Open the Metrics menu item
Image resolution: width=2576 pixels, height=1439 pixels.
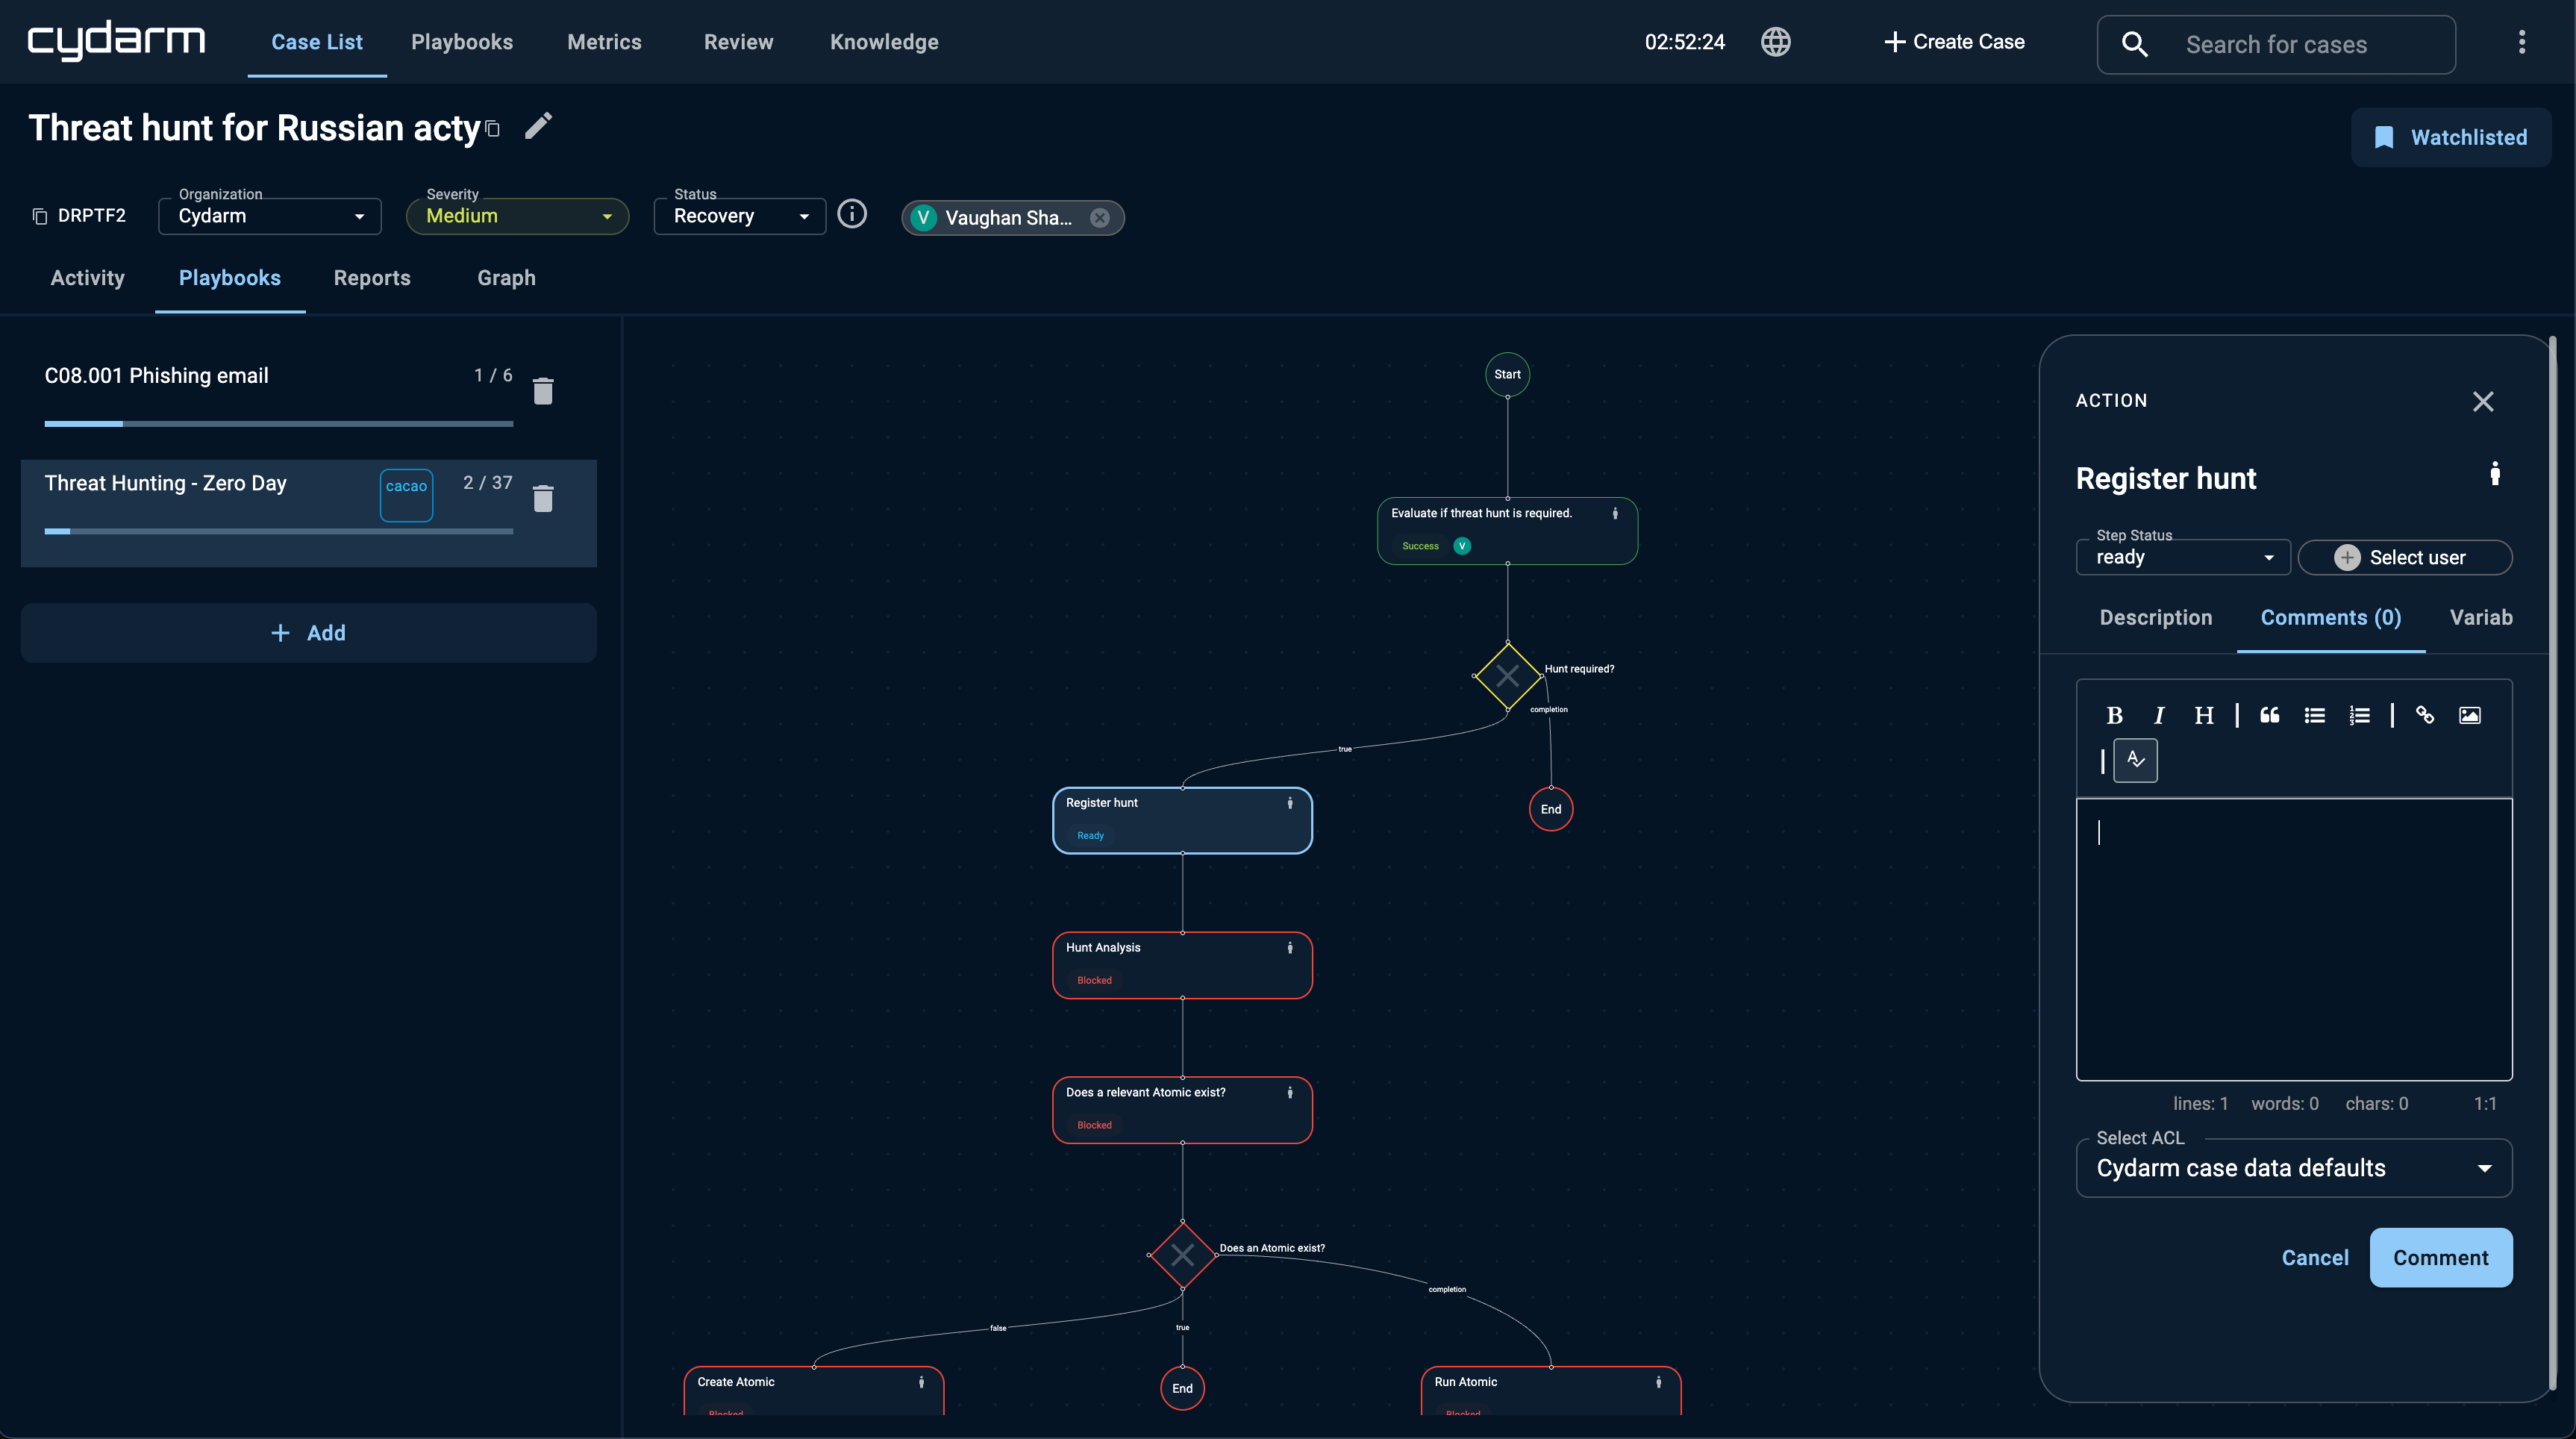pyautogui.click(x=604, y=42)
